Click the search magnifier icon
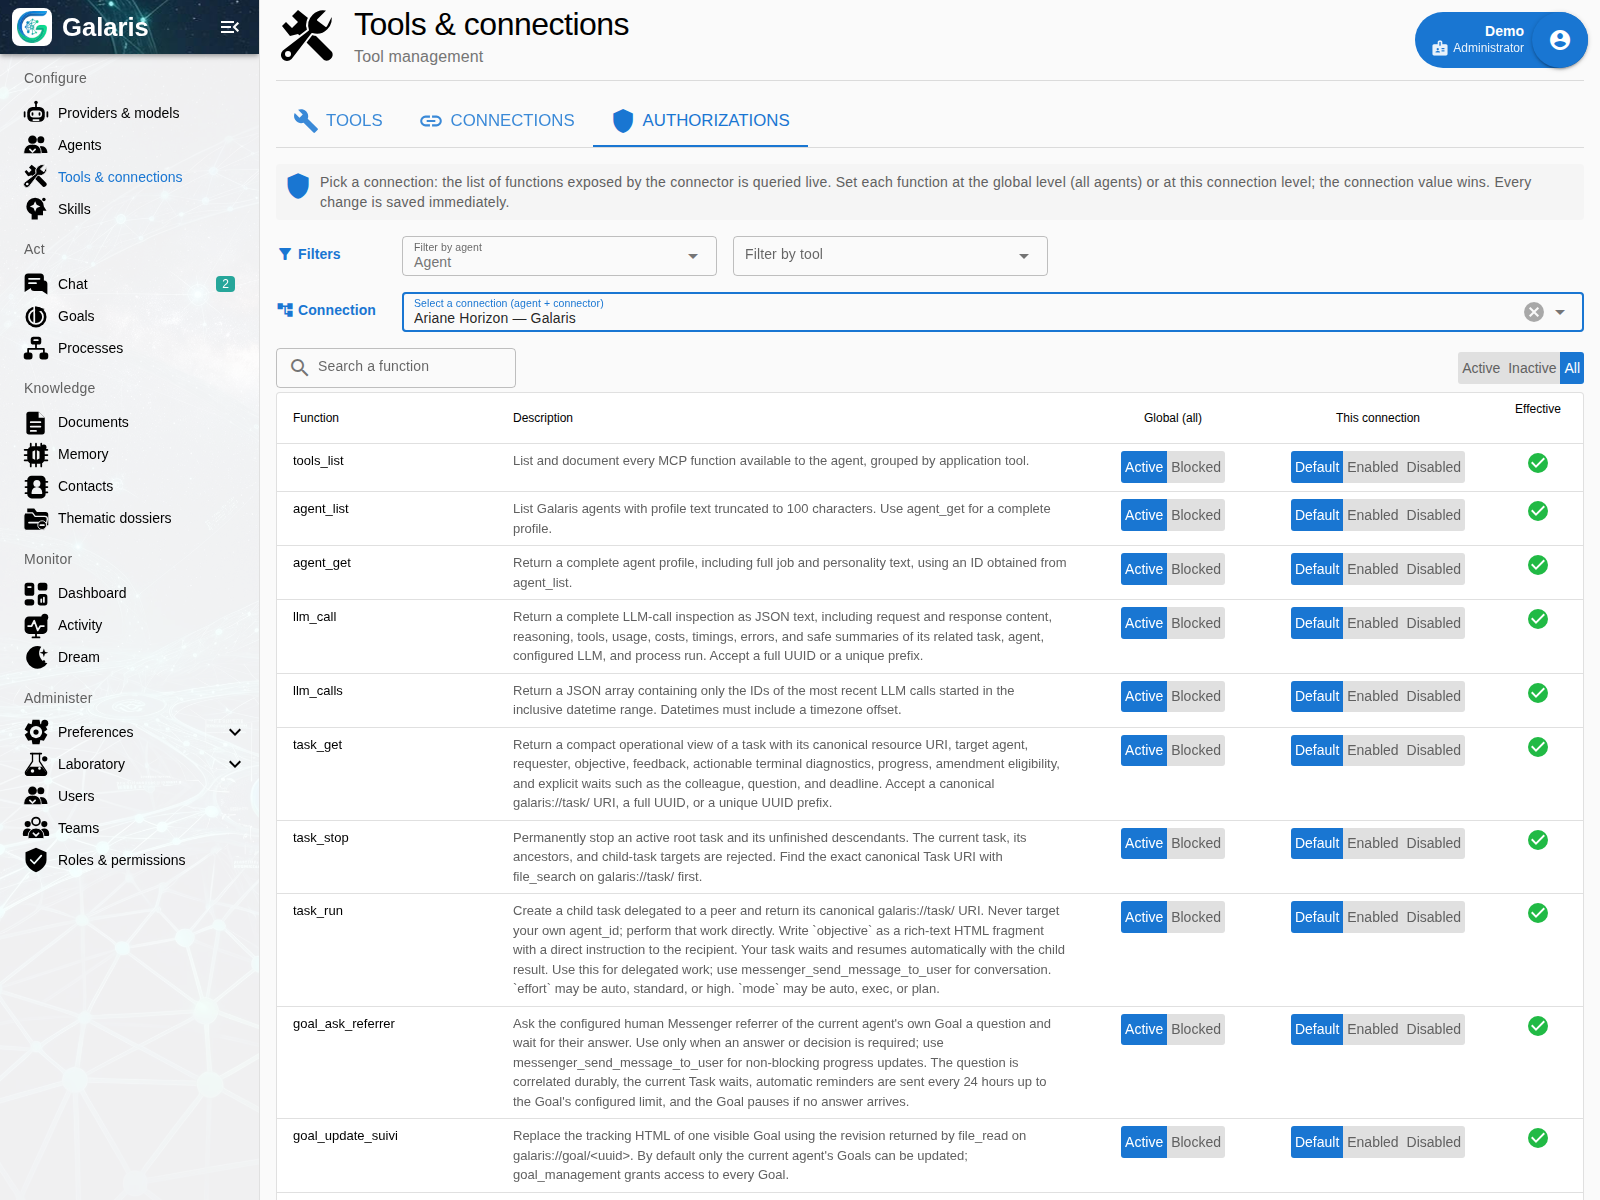 (x=299, y=367)
